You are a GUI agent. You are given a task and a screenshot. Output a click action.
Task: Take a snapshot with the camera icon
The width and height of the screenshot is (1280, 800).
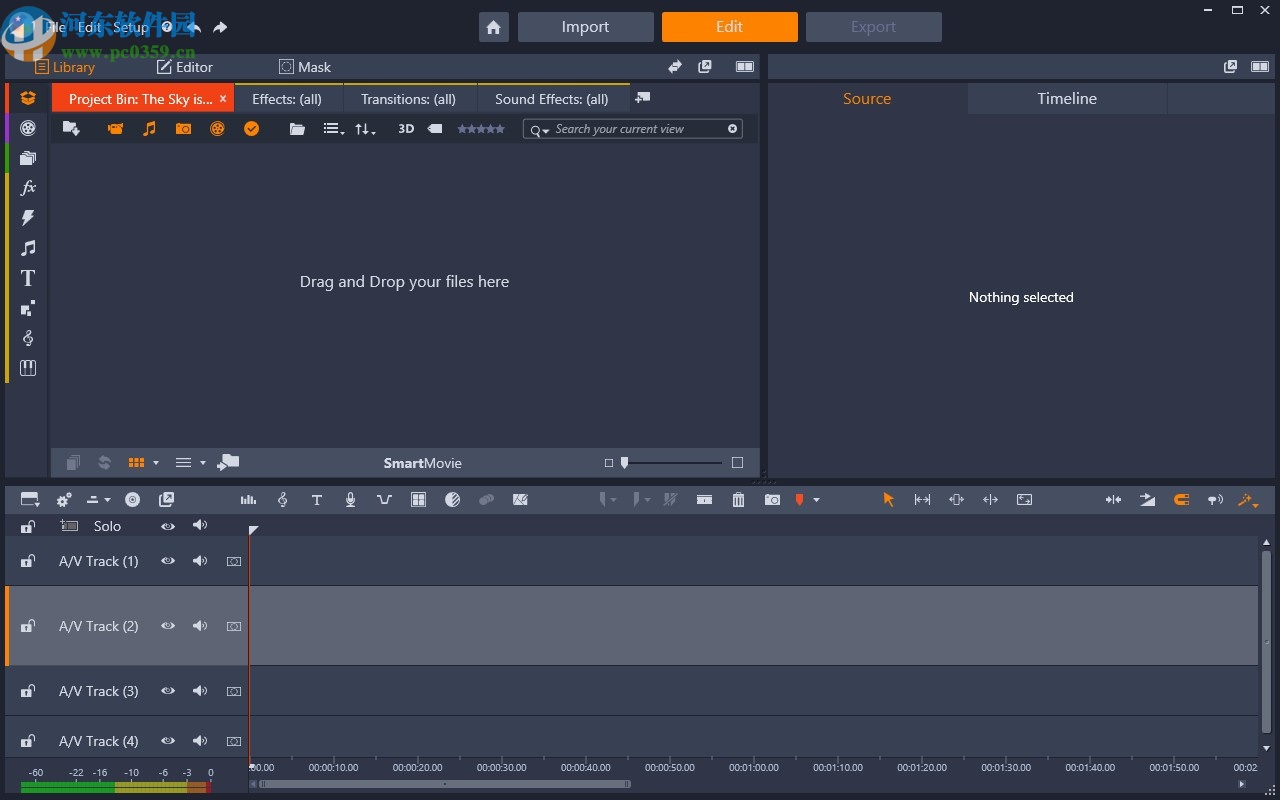(x=772, y=500)
